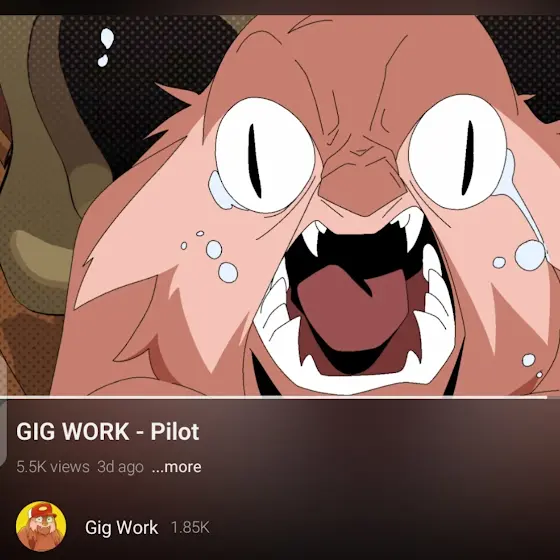The image size is (560, 560).
Task: Tap the cat's pink tongue in the video
Action: [x=352, y=311]
